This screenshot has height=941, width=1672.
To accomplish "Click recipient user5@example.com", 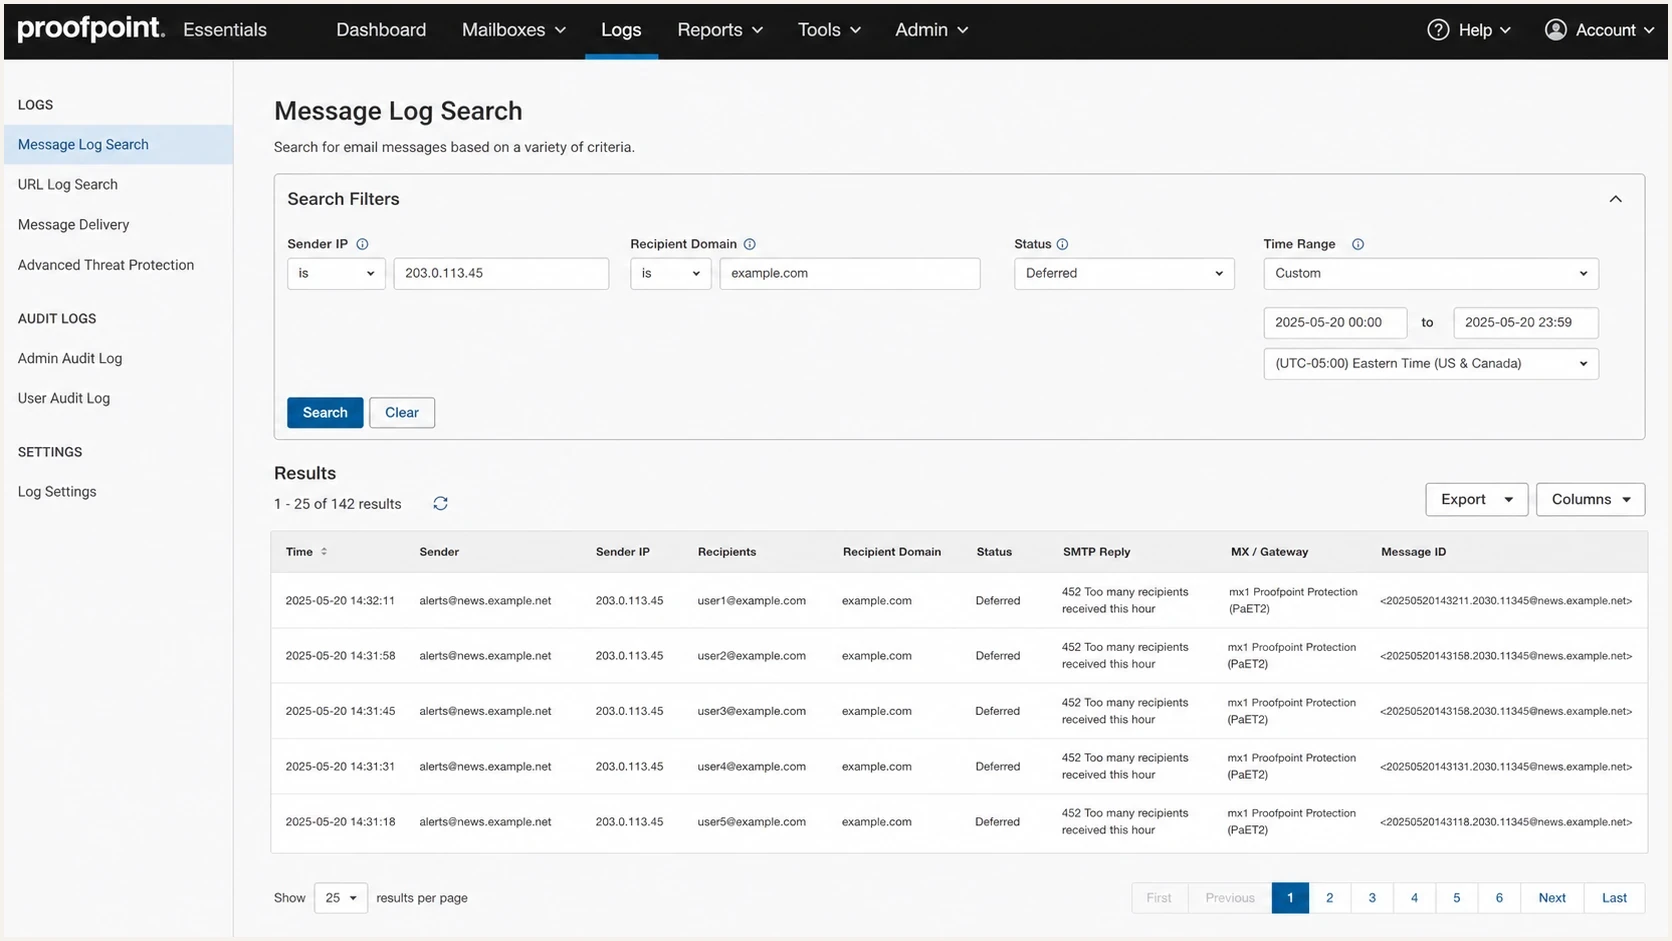I will (751, 822).
